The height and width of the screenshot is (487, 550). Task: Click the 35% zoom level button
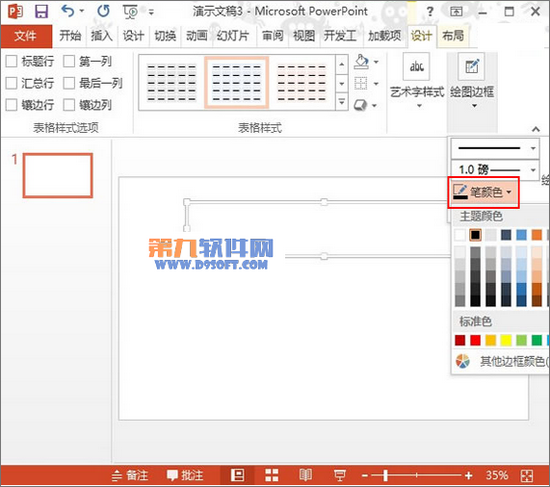pos(497,476)
